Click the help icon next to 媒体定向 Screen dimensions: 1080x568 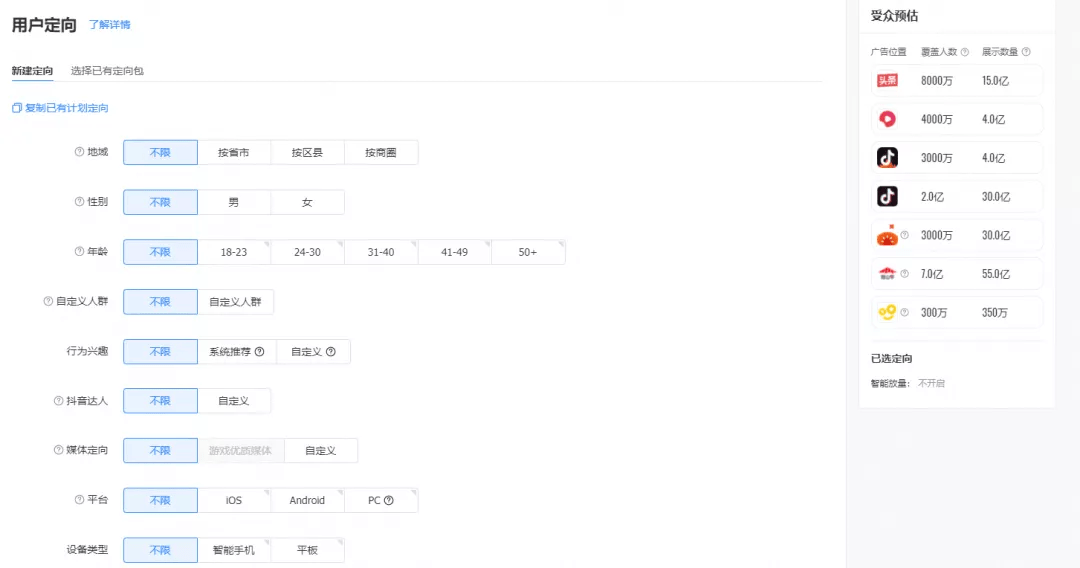(59, 450)
